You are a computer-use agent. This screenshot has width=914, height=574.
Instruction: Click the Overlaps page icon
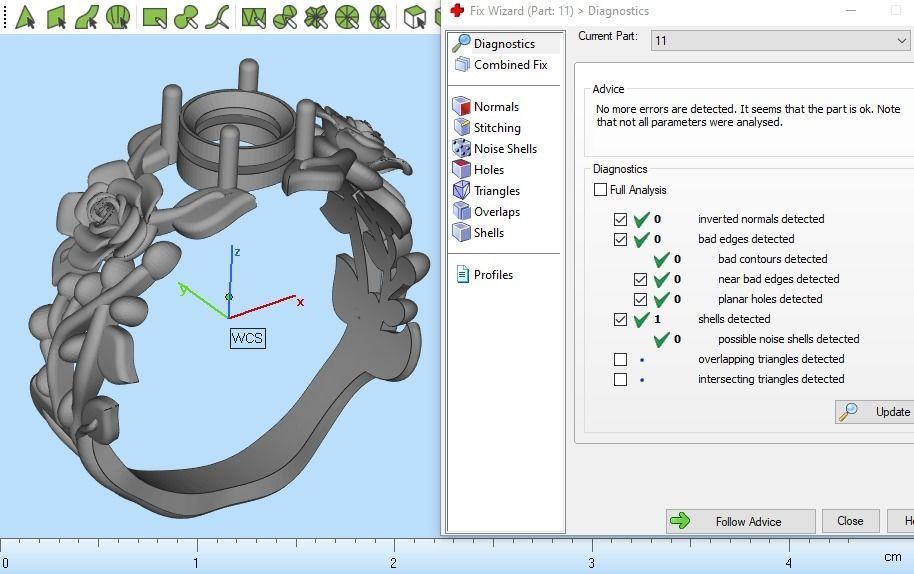click(462, 212)
